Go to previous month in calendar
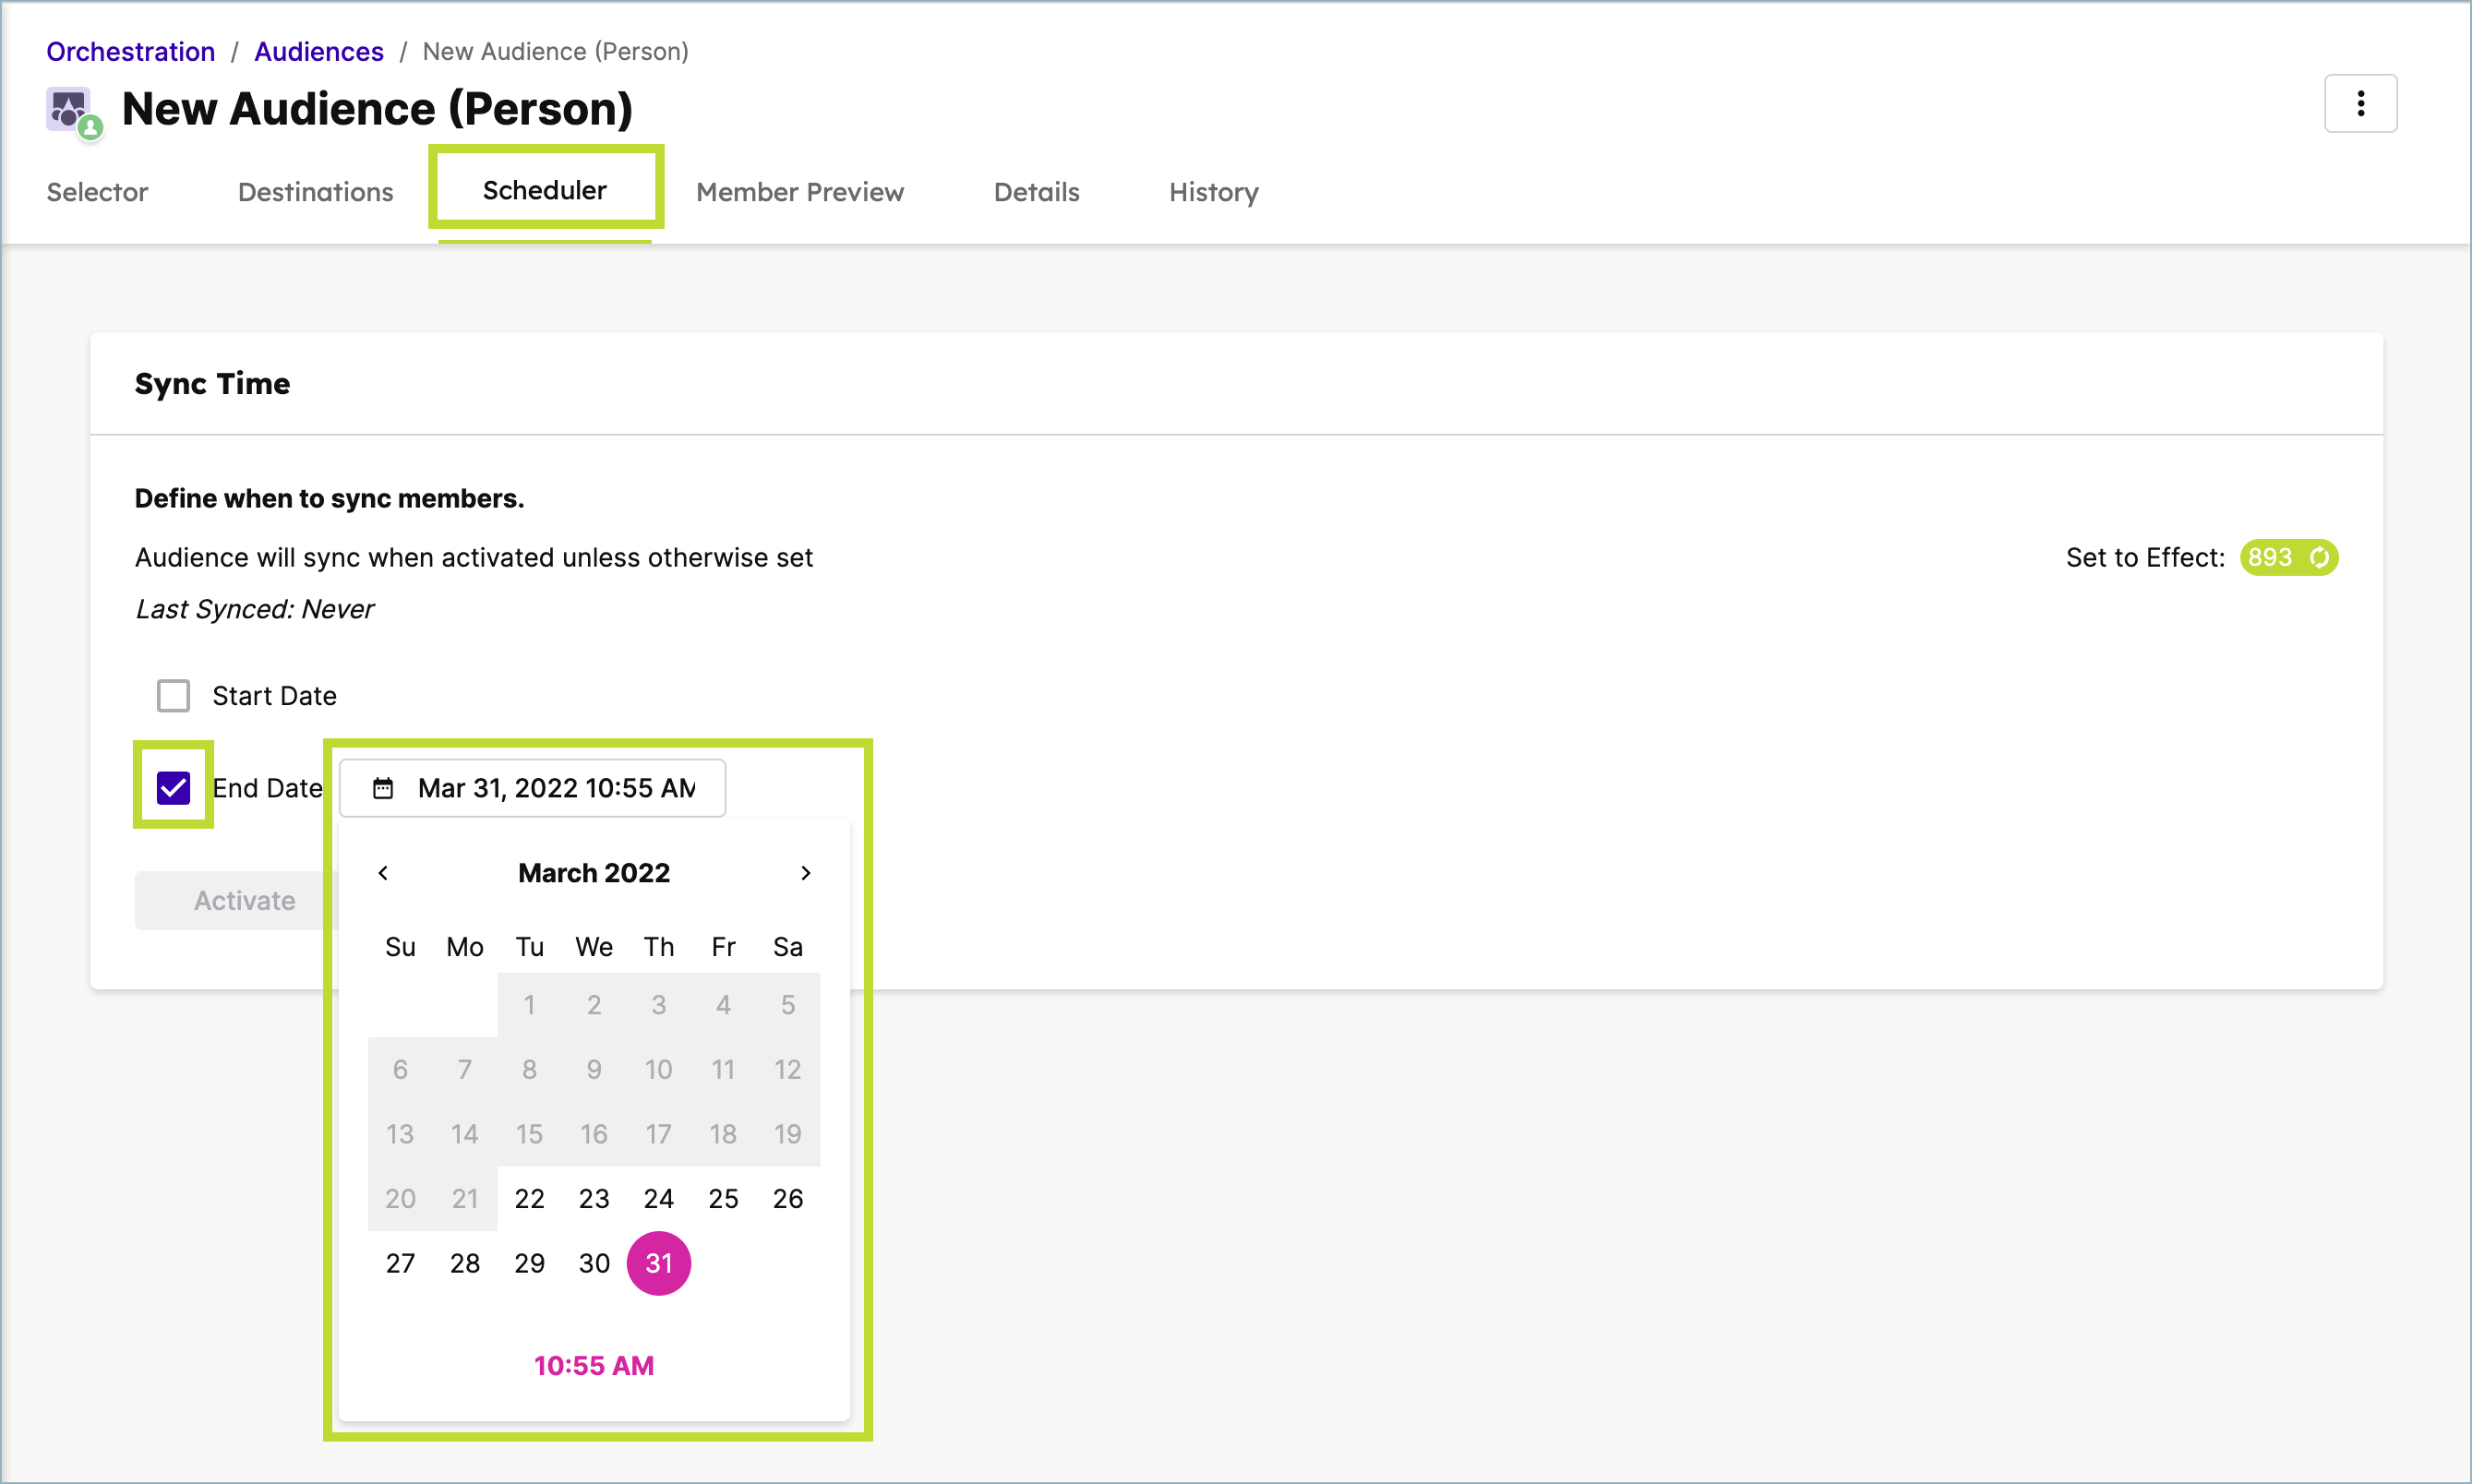 coord(383,873)
